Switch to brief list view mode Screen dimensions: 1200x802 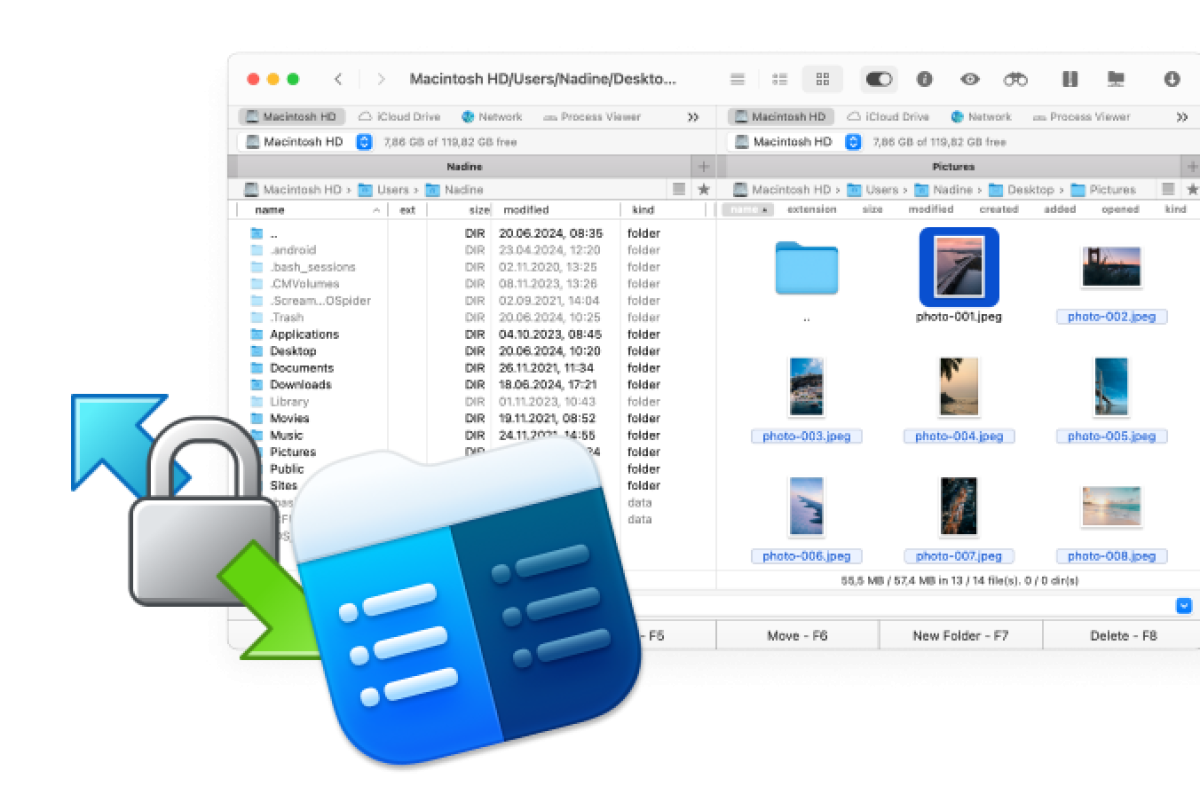click(x=780, y=79)
